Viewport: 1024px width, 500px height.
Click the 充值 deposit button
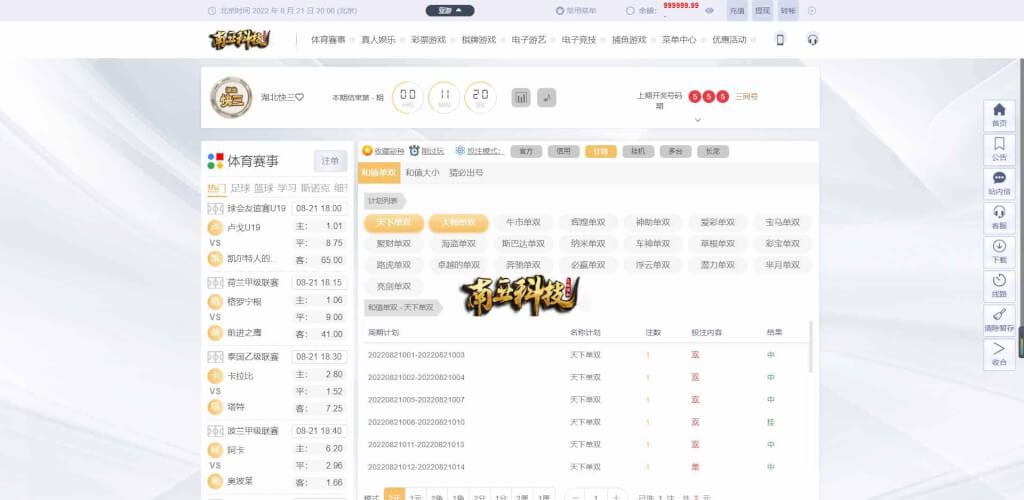tap(737, 10)
